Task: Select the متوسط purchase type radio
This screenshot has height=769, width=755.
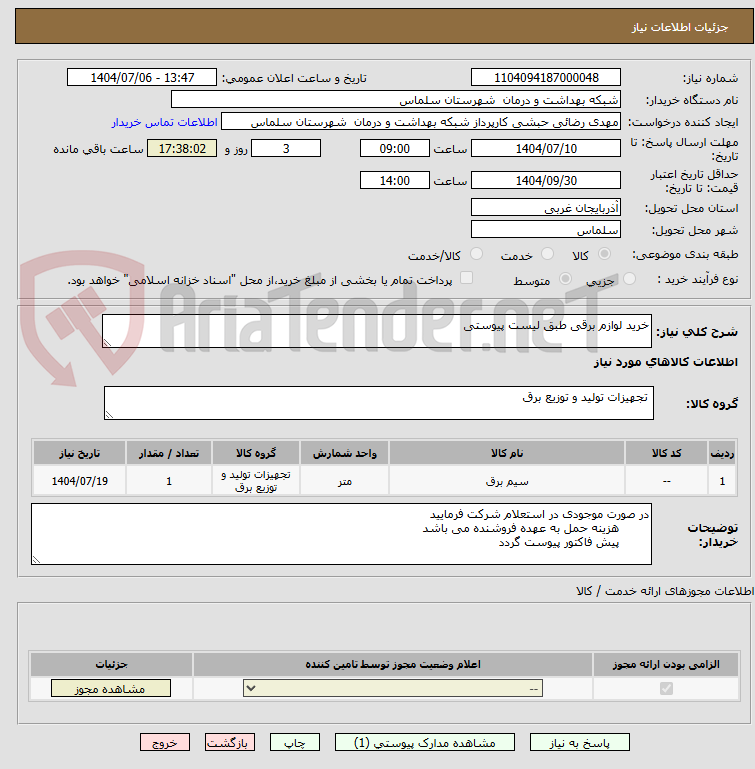Action: [x=566, y=279]
